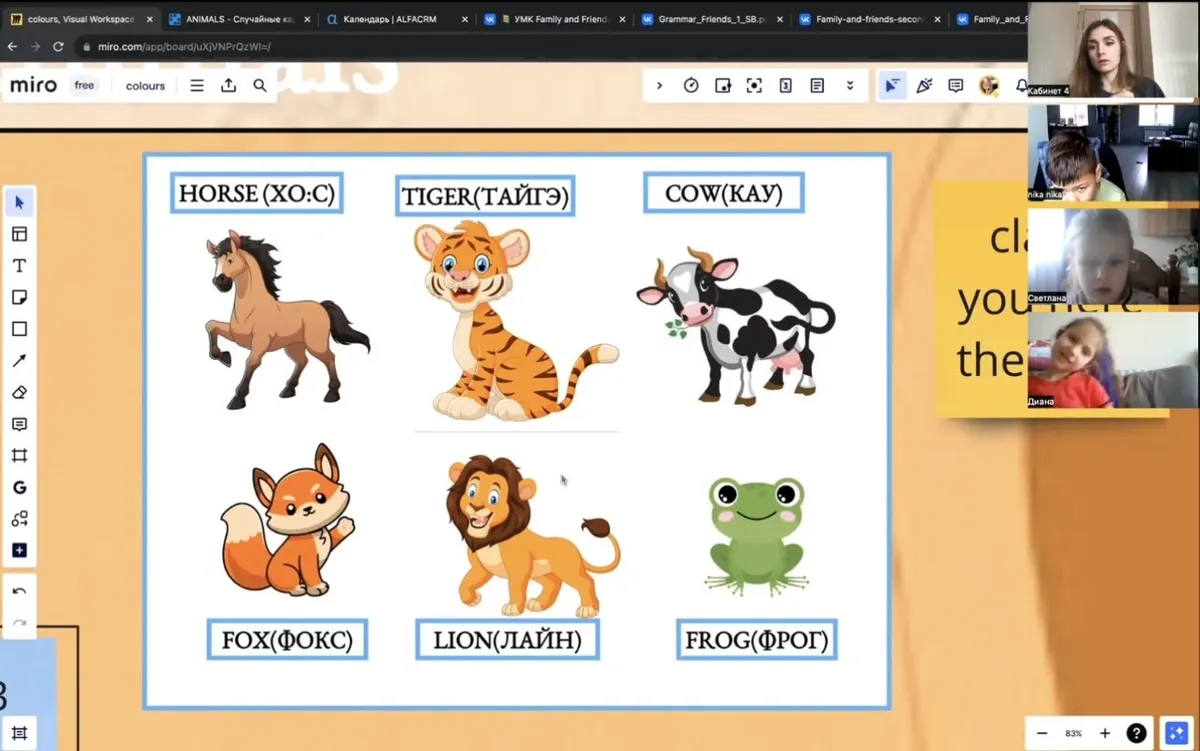The height and width of the screenshot is (751, 1200).
Task: Open the Miro AI sparkle button
Action: (x=1175, y=733)
